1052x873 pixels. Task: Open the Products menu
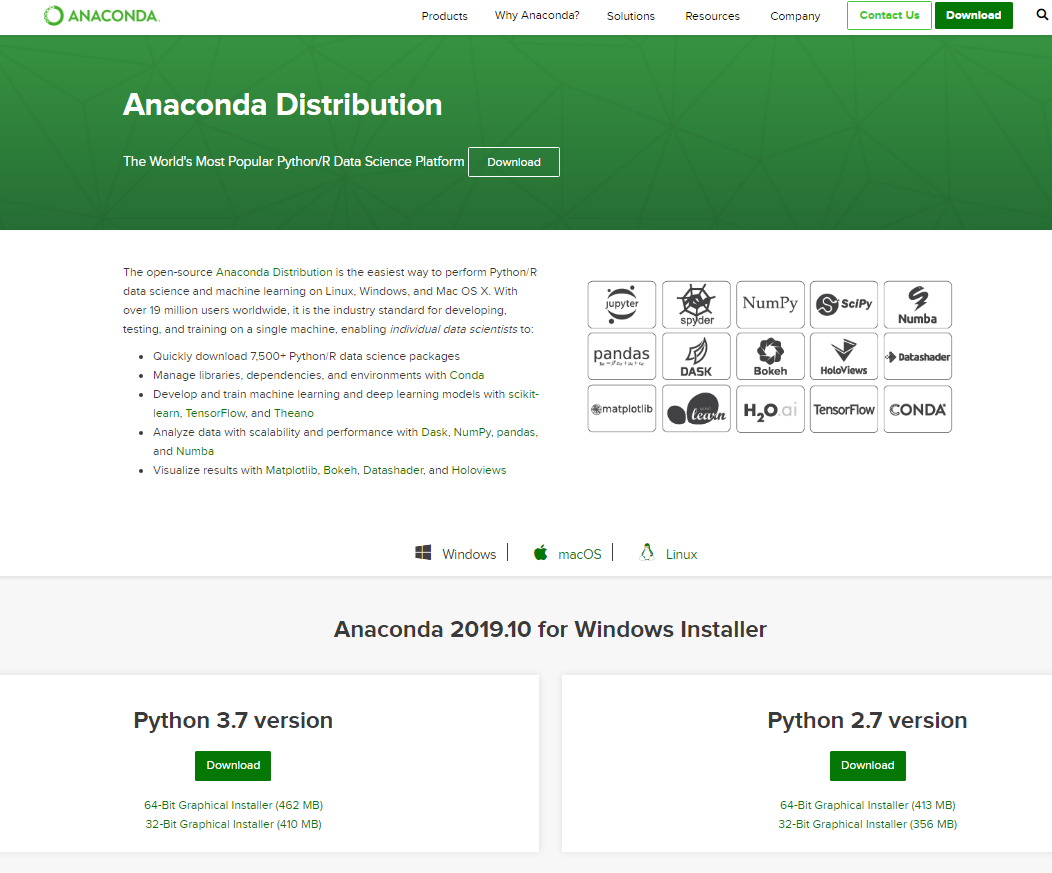point(444,16)
